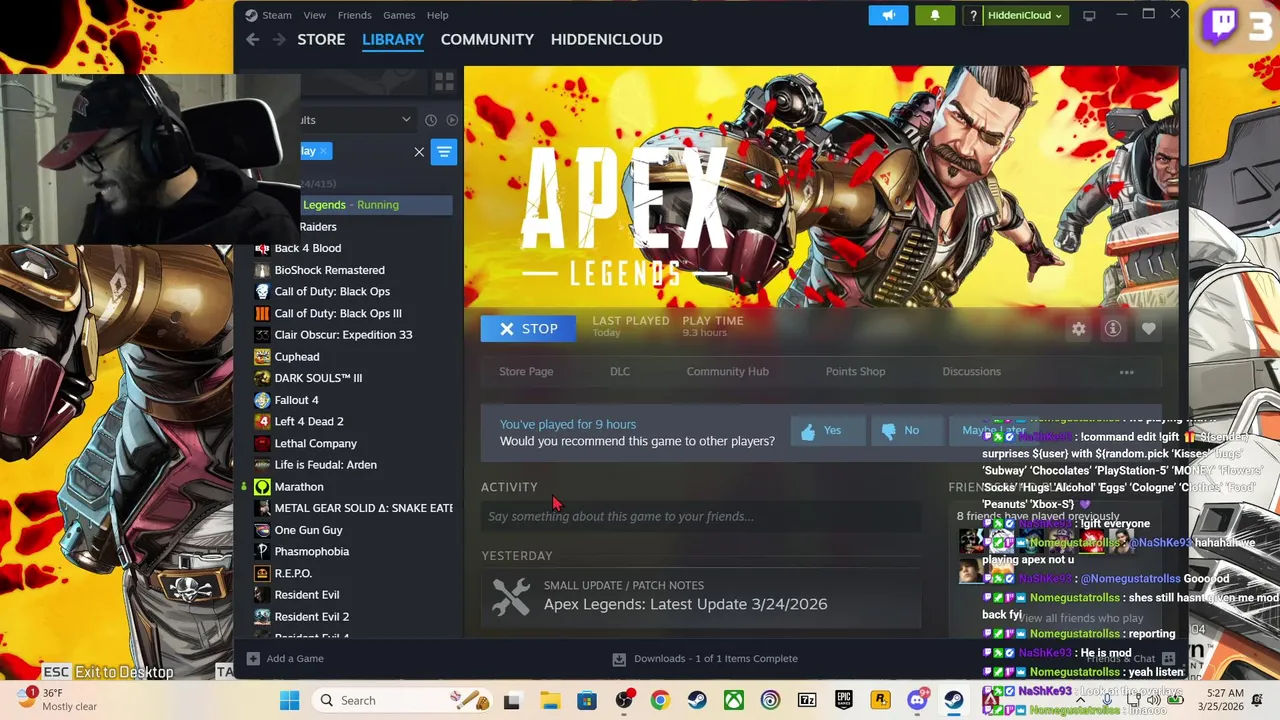Click the R.E.P.O. game icon
The width and height of the screenshot is (1280, 720).
point(262,573)
